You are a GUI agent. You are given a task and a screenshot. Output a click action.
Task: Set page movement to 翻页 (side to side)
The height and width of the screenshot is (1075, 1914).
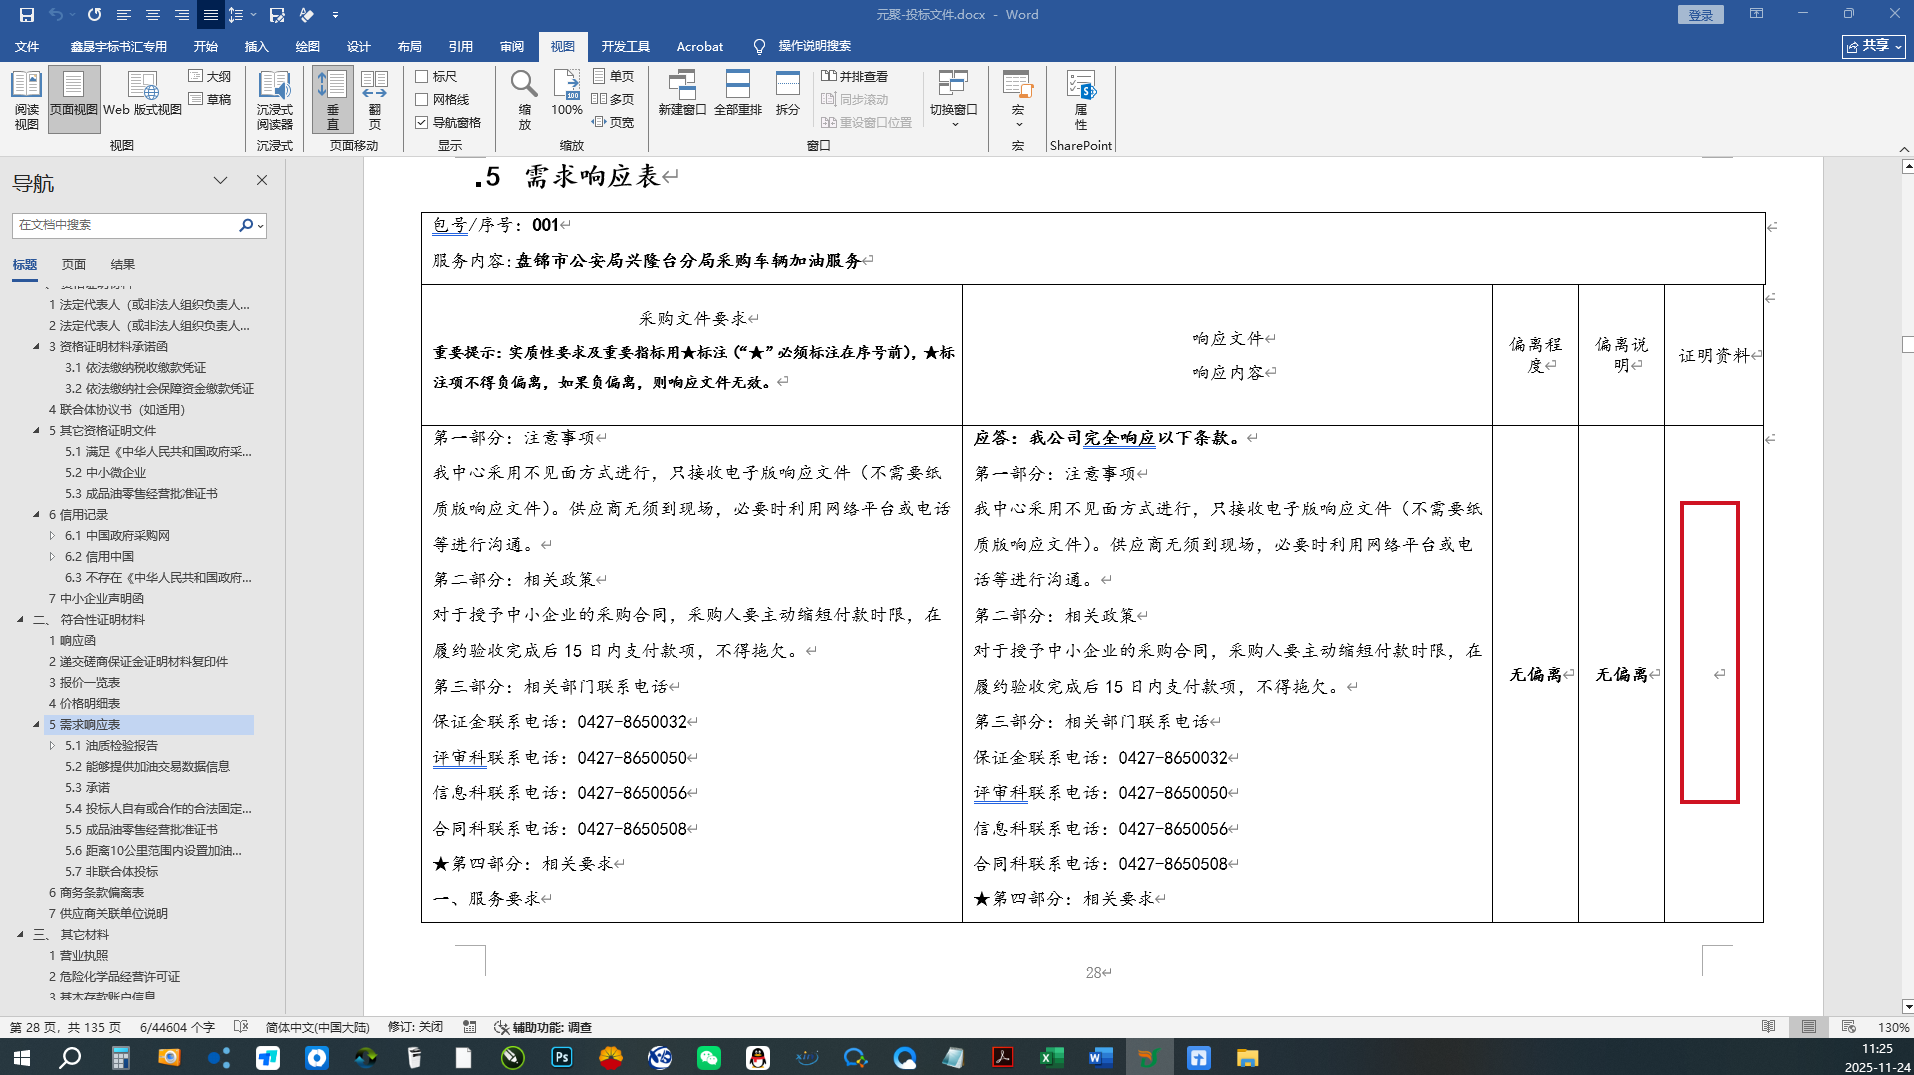[374, 100]
